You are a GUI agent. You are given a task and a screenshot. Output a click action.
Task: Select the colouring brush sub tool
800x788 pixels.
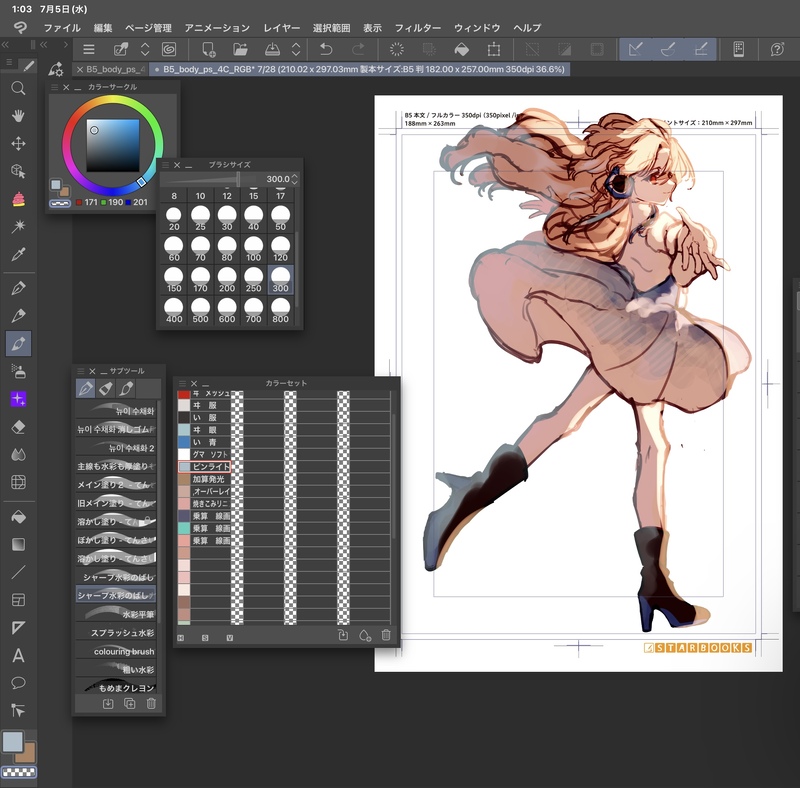[x=122, y=651]
